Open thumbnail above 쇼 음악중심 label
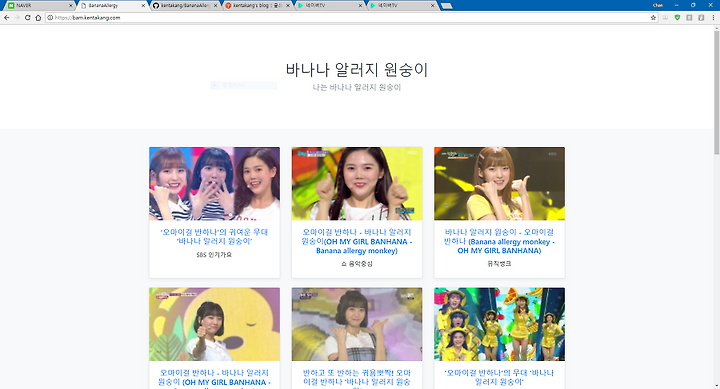Viewport: 720px width, 389px height. pyautogui.click(x=357, y=184)
